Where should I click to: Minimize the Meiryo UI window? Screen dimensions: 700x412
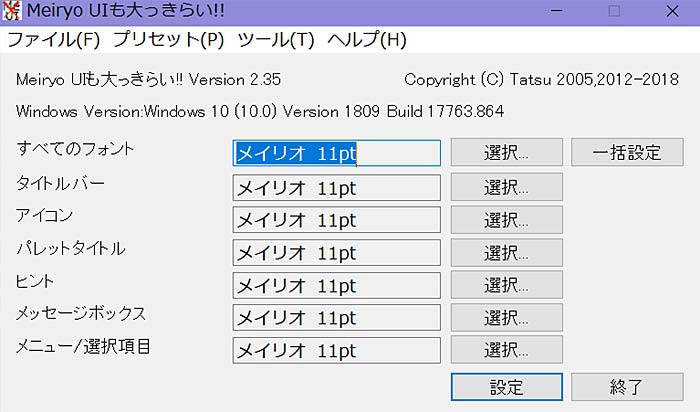coord(556,11)
